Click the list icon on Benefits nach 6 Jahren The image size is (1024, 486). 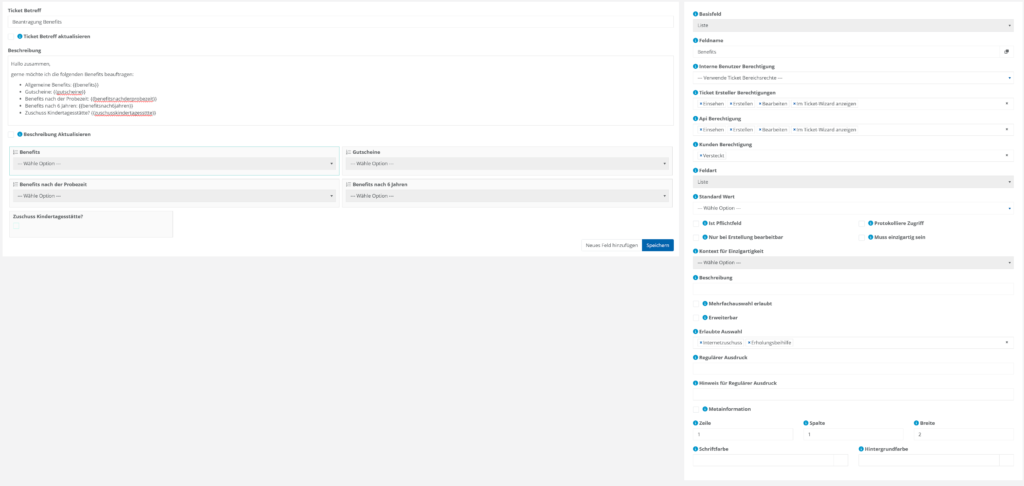(x=348, y=184)
